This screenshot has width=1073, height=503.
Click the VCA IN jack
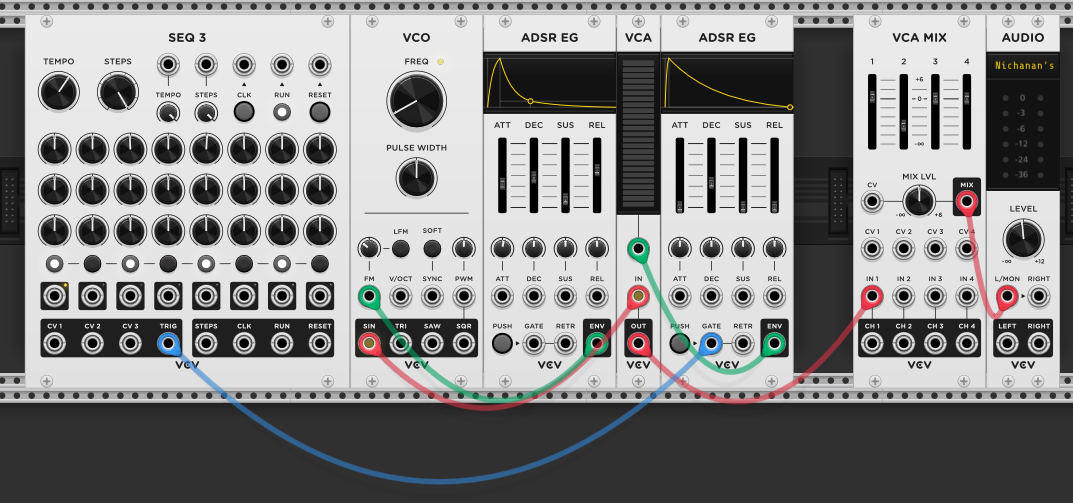tap(638, 296)
